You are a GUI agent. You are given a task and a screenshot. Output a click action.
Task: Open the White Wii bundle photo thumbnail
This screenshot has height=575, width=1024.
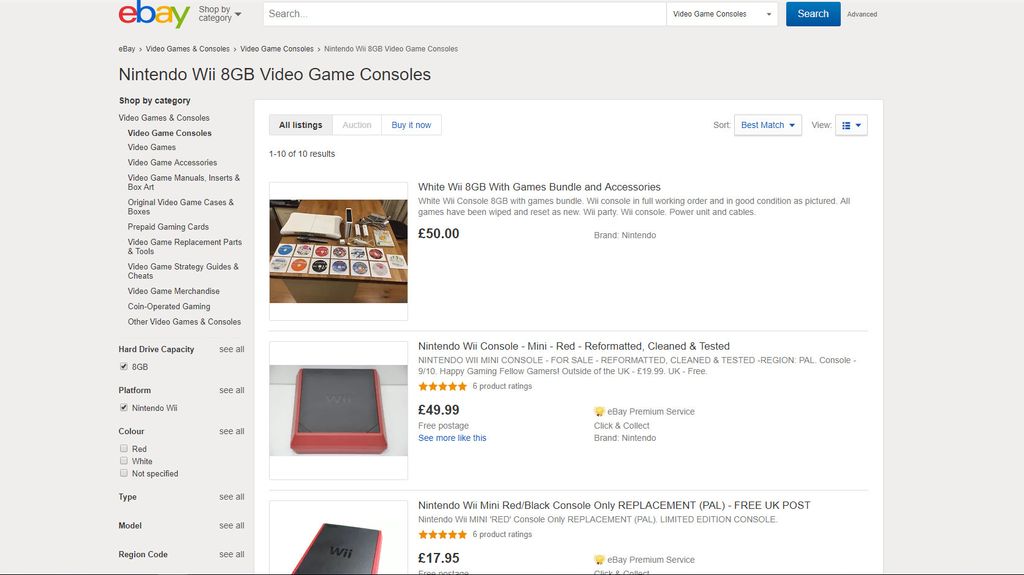point(338,252)
